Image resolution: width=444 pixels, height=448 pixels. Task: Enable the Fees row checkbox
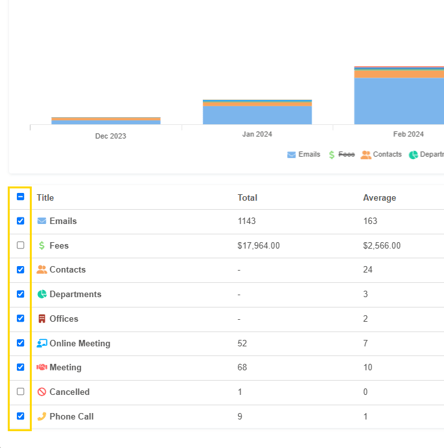tap(20, 245)
